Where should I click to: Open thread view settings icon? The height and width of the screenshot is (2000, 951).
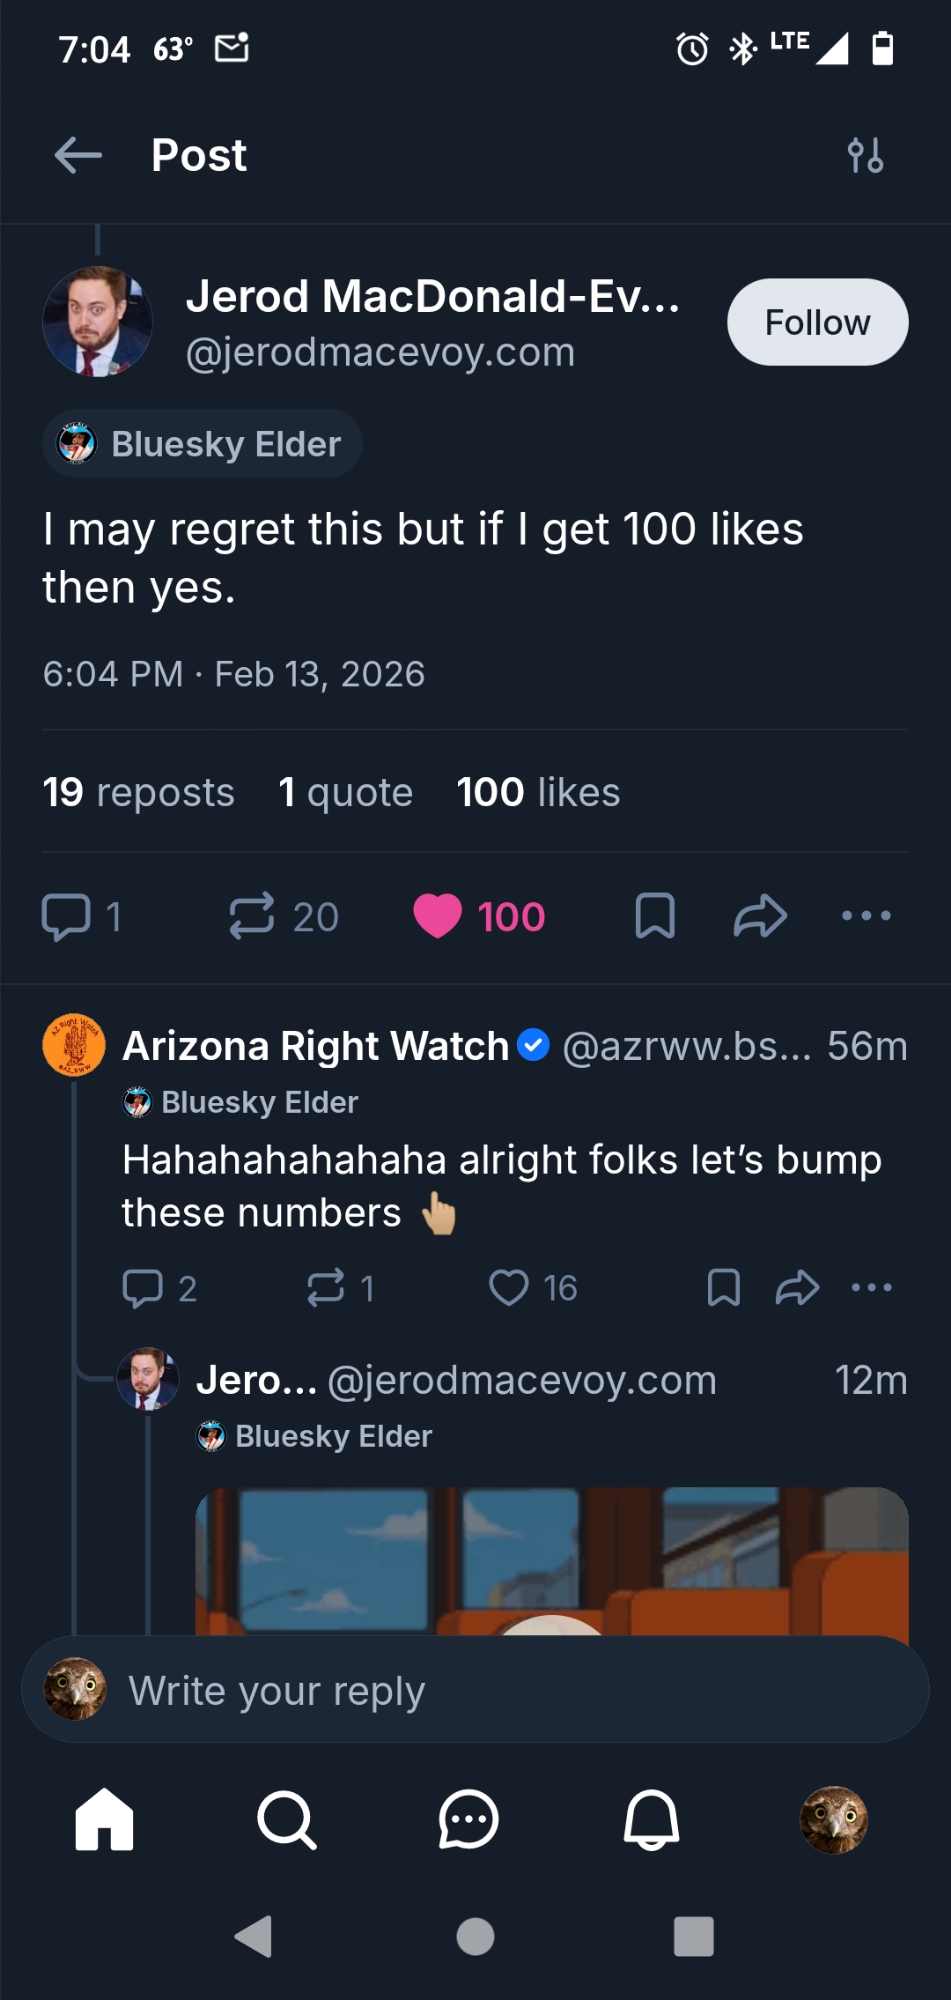[x=865, y=156]
